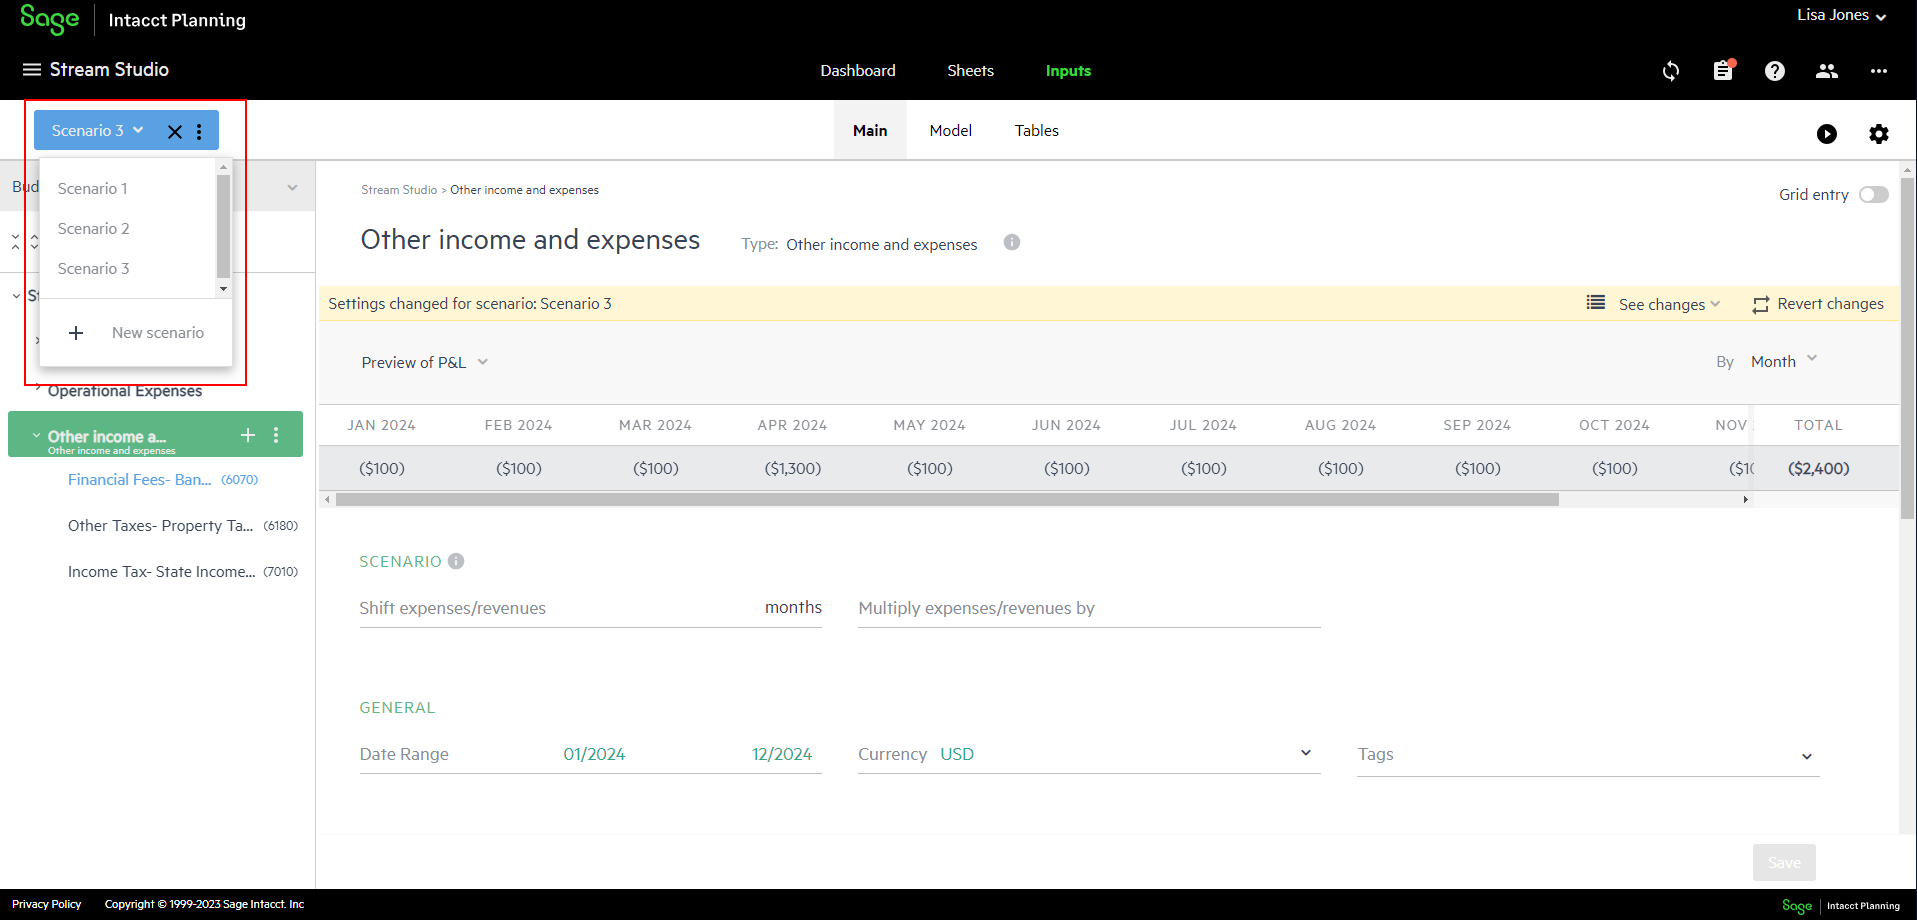Switch to the Main tab
This screenshot has width=1917, height=920.
870,131
